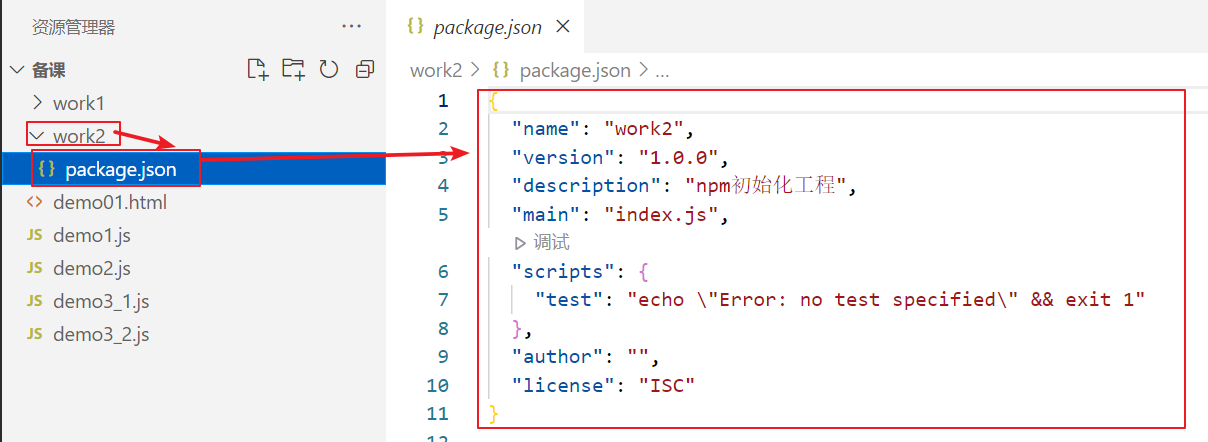Open demo3_1.js in the editor

click(x=101, y=301)
